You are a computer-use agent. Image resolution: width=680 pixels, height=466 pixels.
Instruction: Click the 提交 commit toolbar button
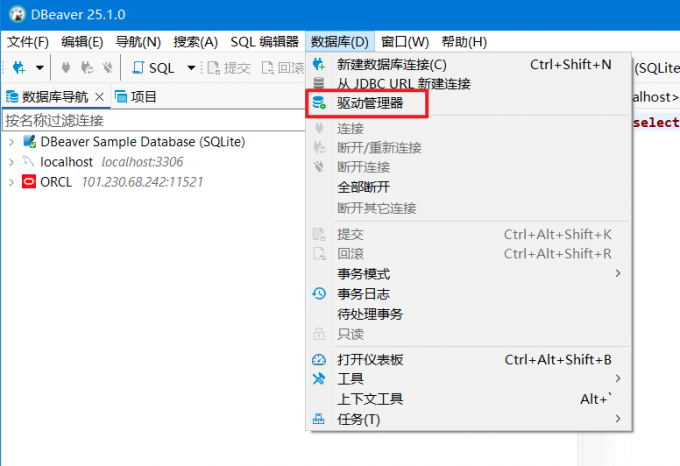click(x=229, y=68)
